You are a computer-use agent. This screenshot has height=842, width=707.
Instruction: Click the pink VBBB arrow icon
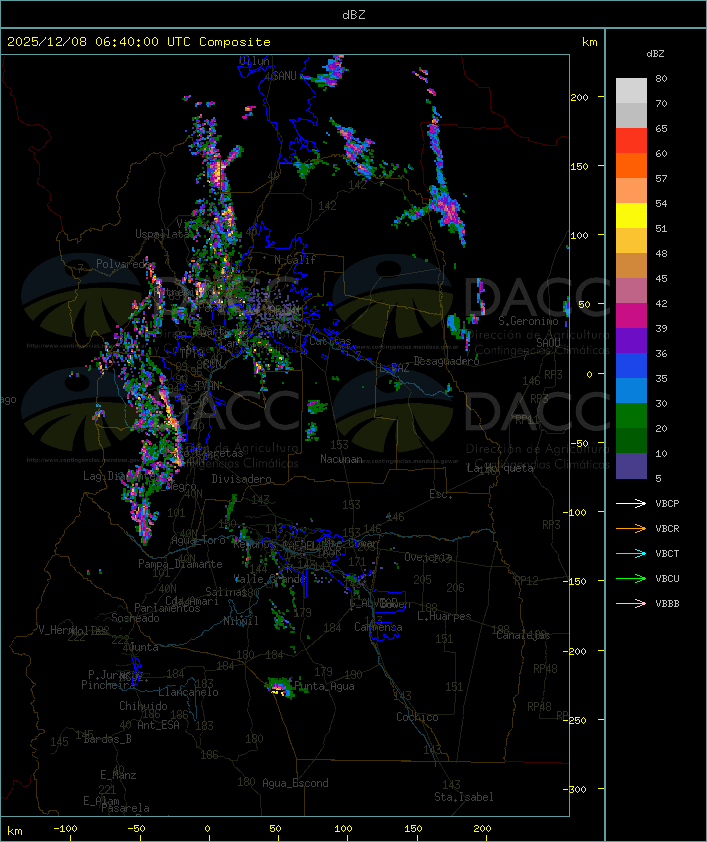pyautogui.click(x=631, y=603)
